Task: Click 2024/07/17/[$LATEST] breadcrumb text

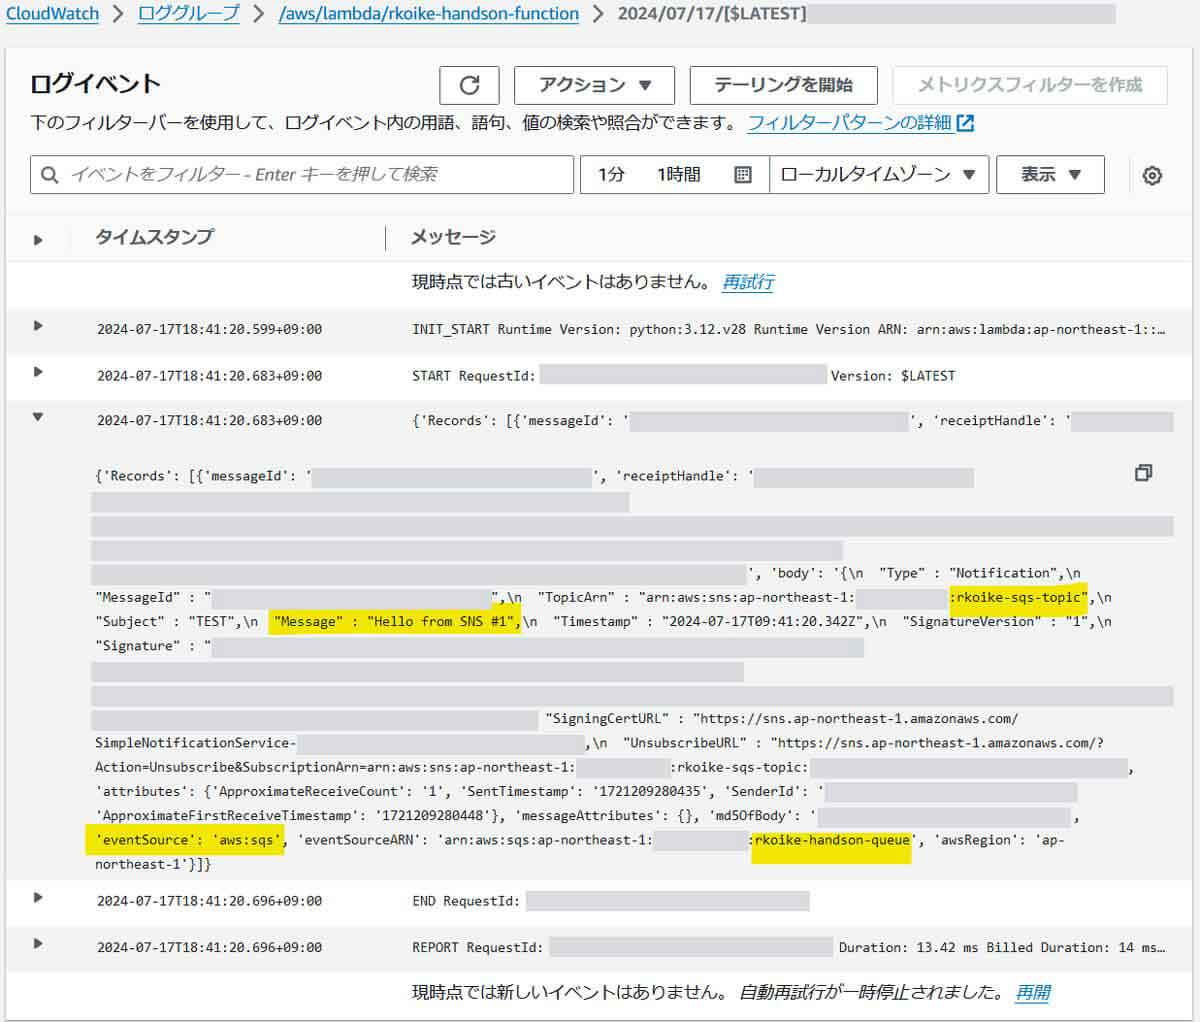Action: (x=712, y=14)
